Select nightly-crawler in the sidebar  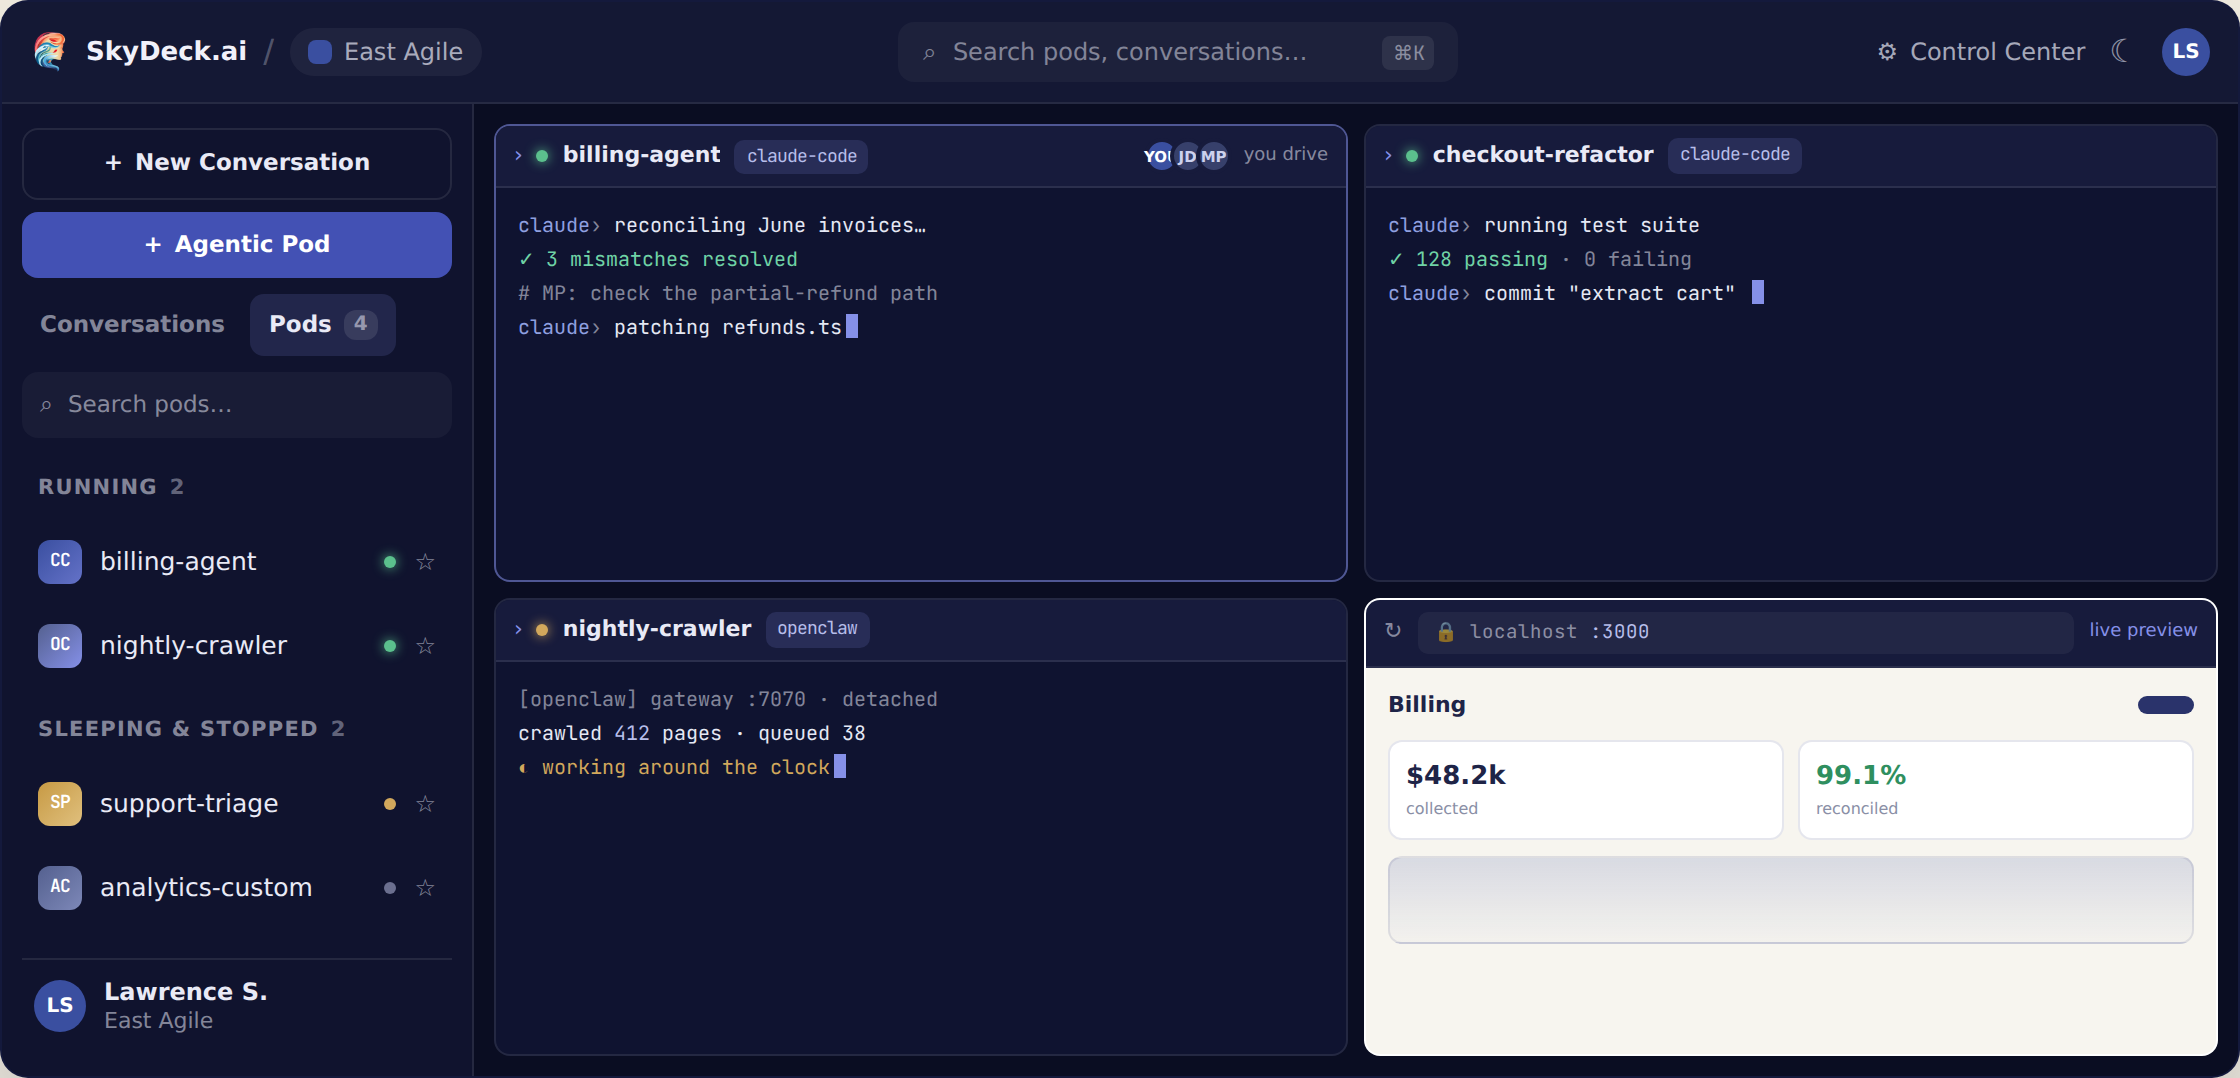coord(237,646)
